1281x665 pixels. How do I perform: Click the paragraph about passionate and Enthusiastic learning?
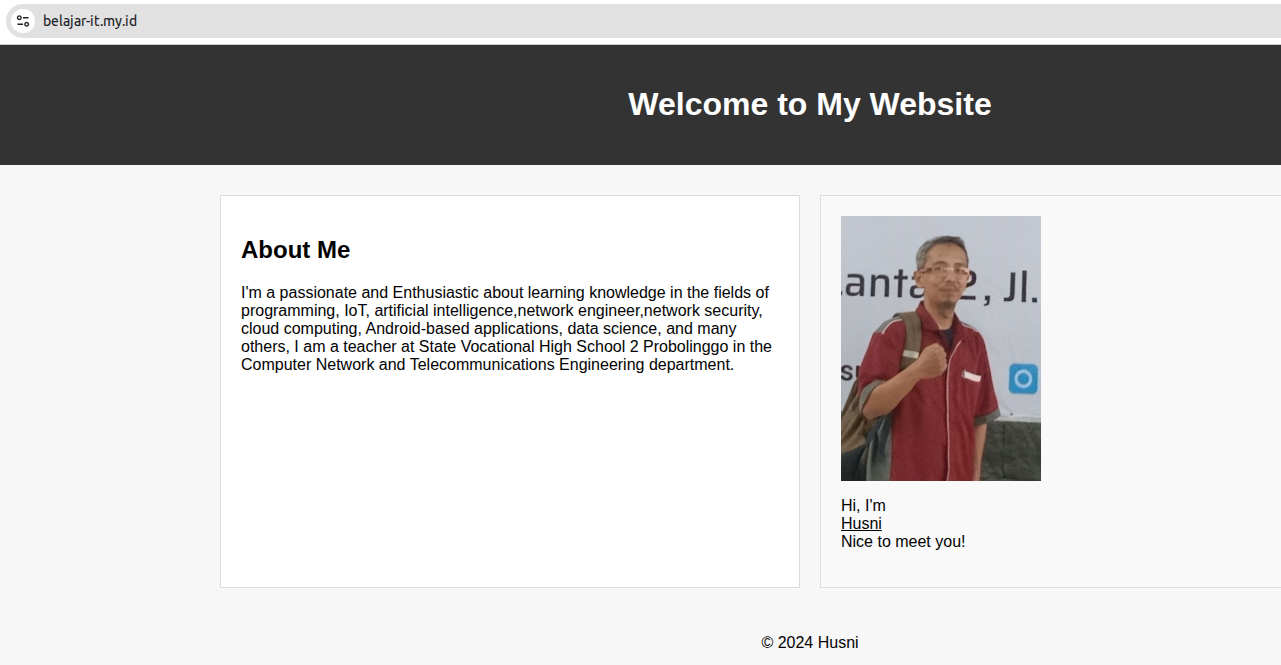507,329
